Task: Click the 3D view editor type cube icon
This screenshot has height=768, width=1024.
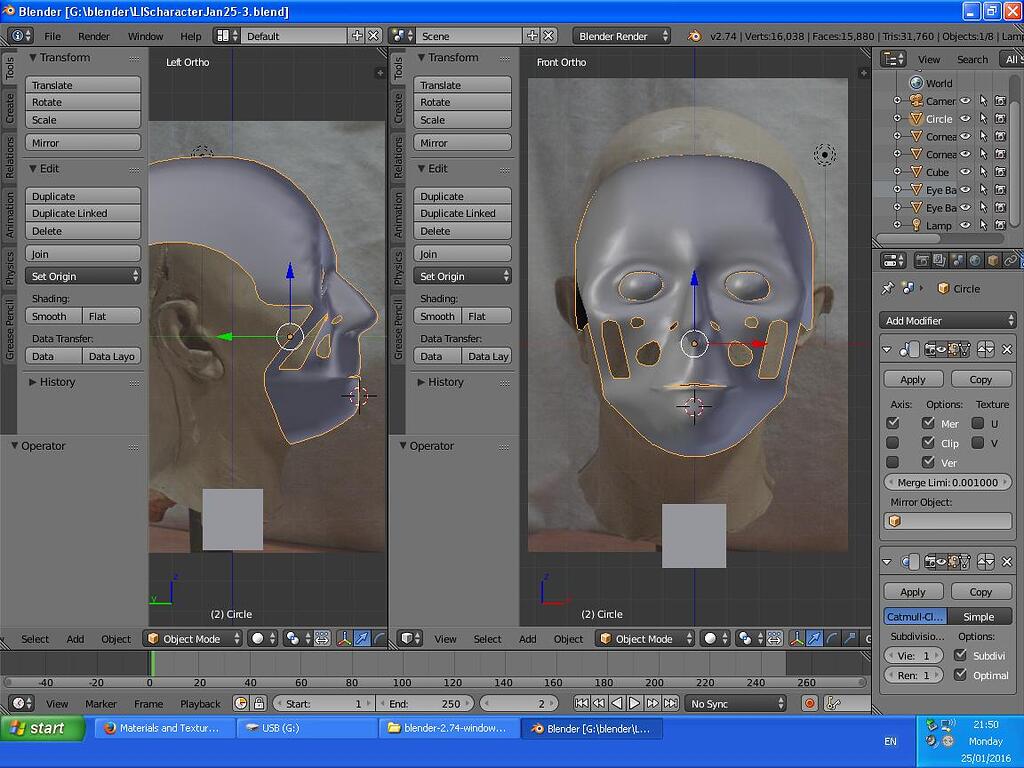Action: [409, 639]
